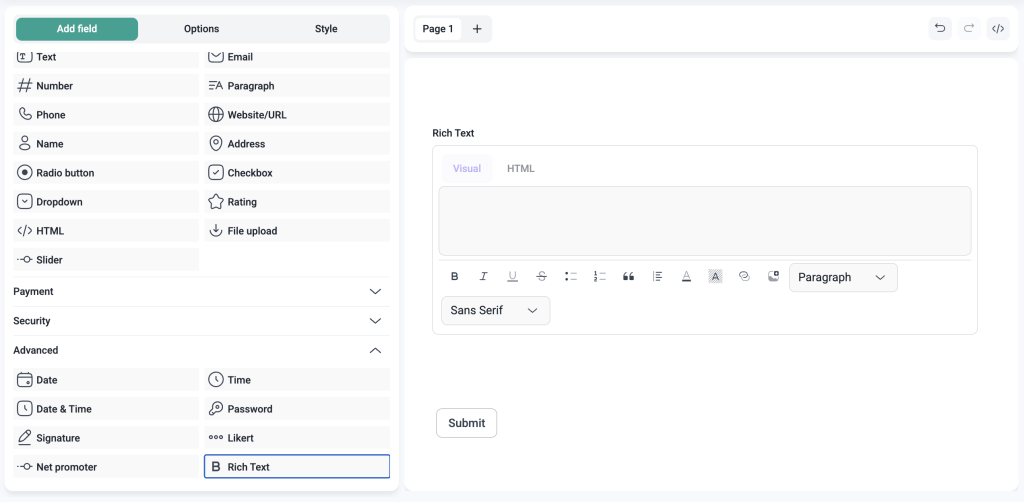Add a Net promoter field
The height and width of the screenshot is (502, 1024).
coord(106,467)
